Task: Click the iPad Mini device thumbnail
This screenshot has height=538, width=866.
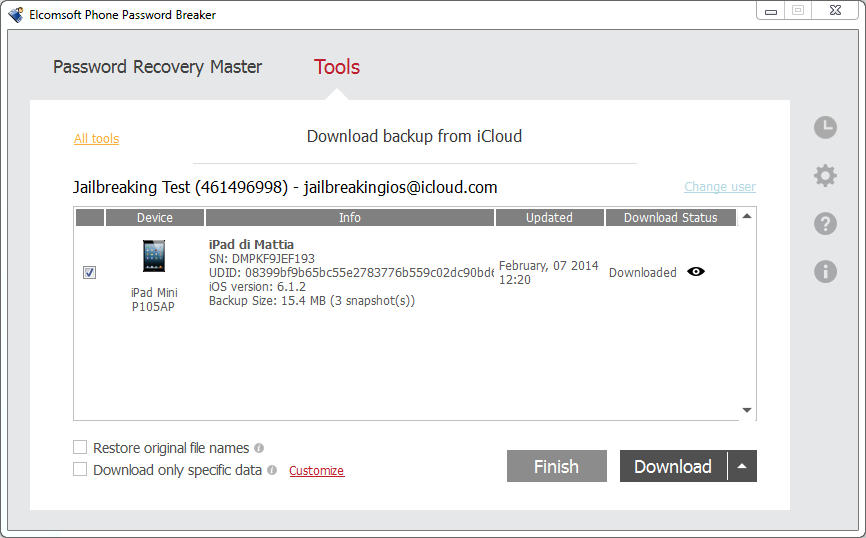Action: [x=154, y=256]
